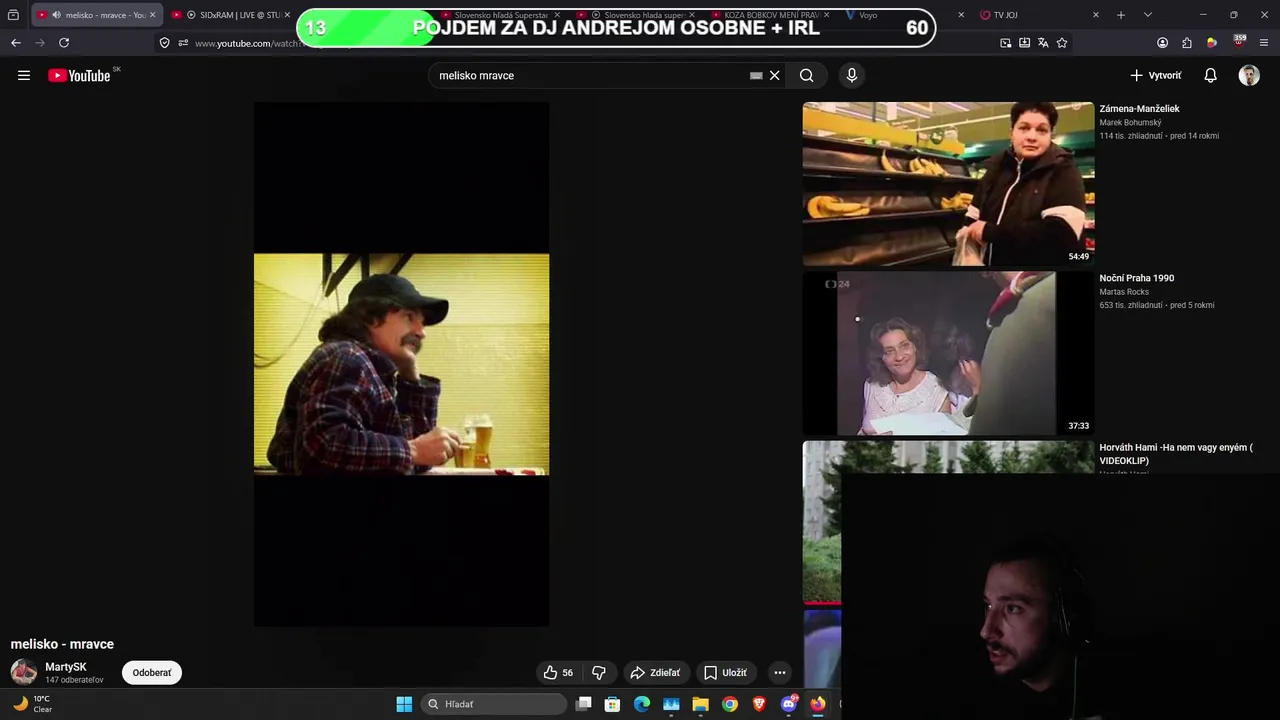Open Discord from the taskbar

point(789,704)
